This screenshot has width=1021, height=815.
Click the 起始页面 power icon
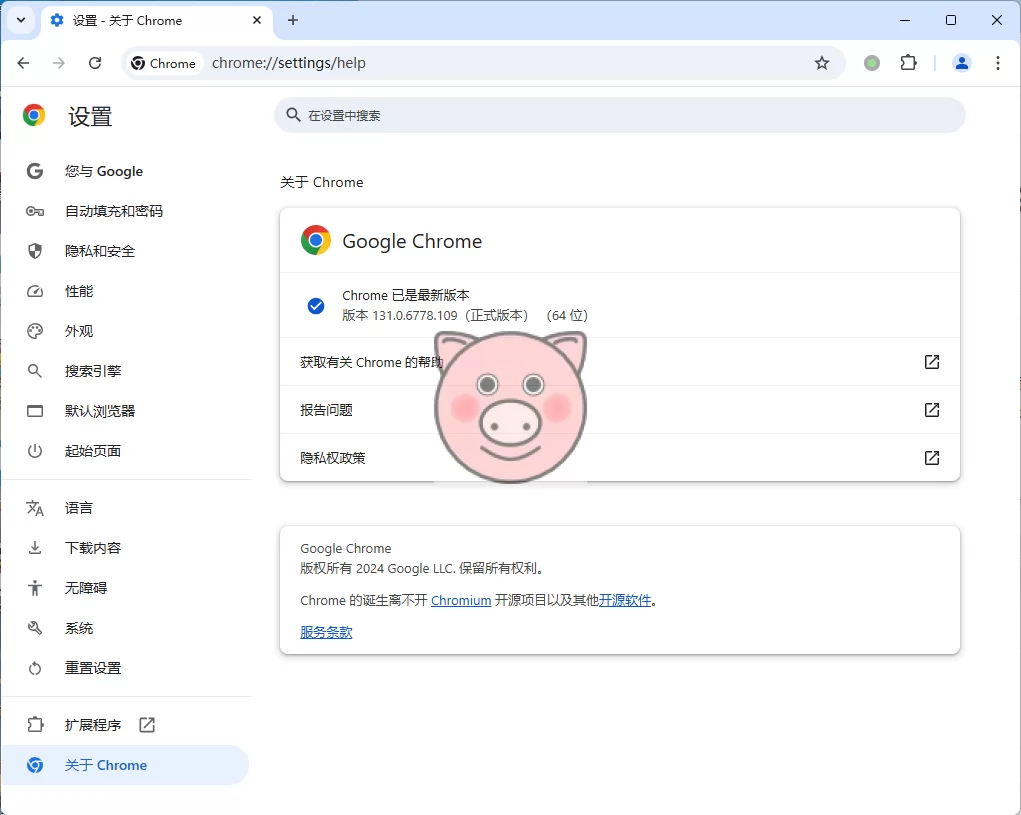point(35,451)
